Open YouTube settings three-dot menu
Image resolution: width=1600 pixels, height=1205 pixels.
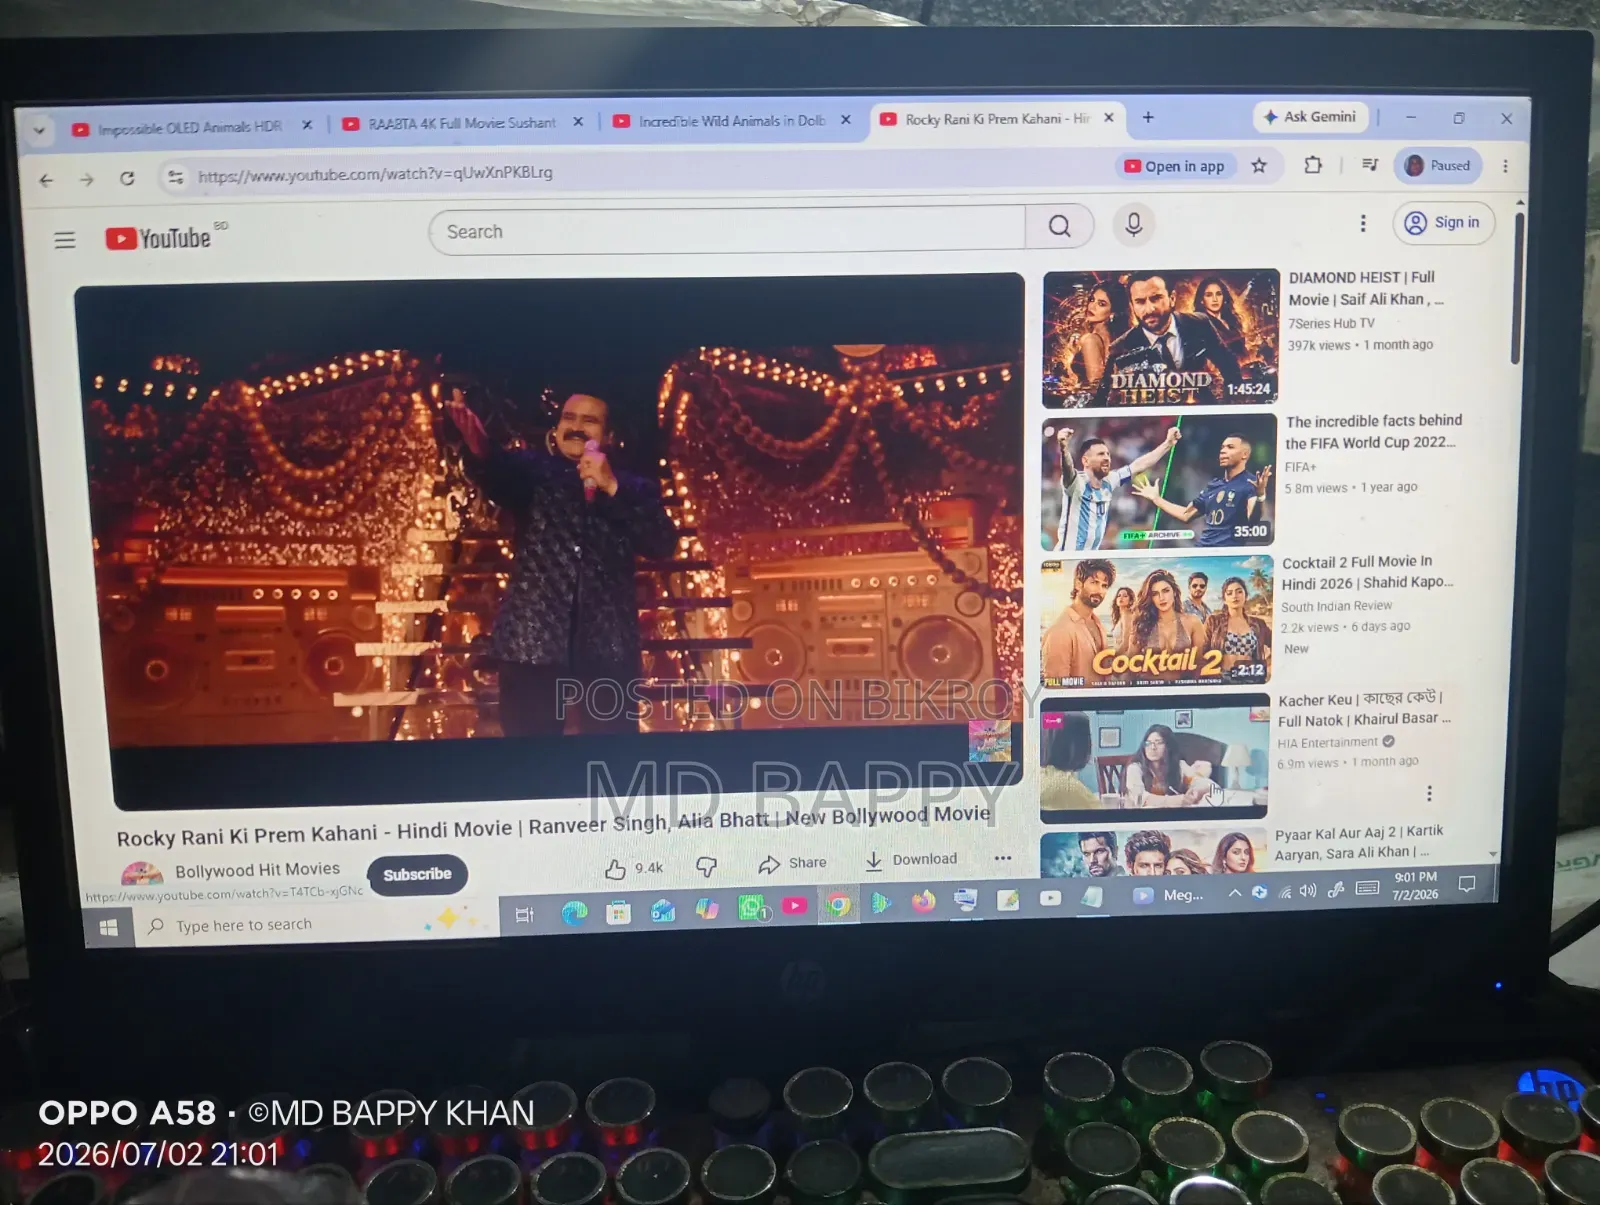(1363, 223)
